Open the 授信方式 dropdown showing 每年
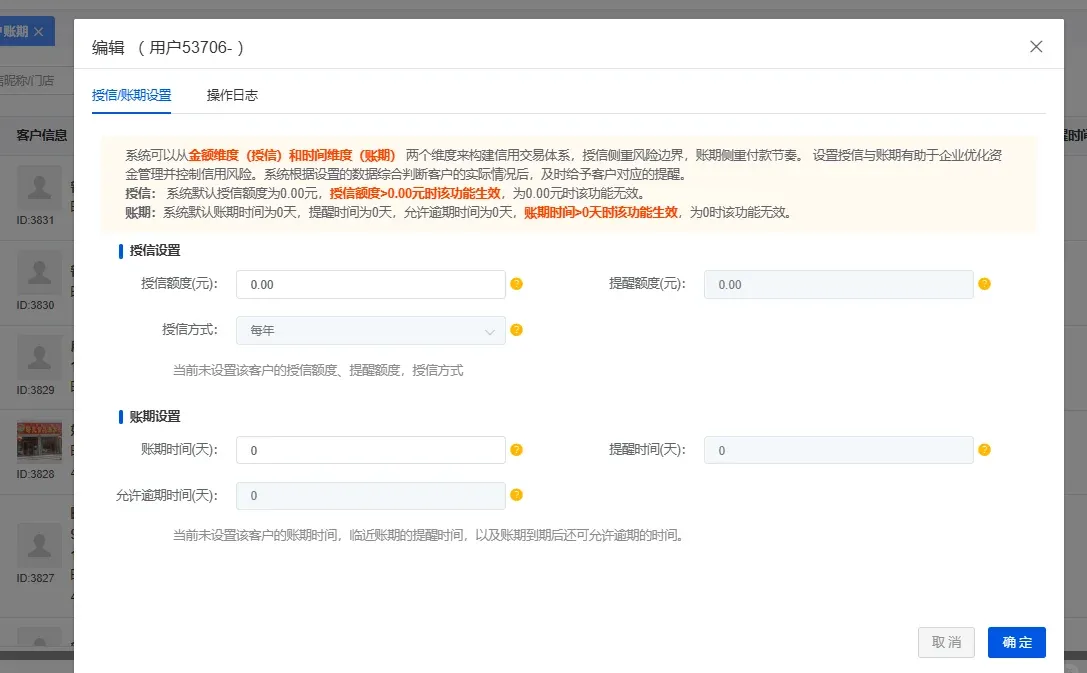The height and width of the screenshot is (673, 1087). tap(370, 330)
